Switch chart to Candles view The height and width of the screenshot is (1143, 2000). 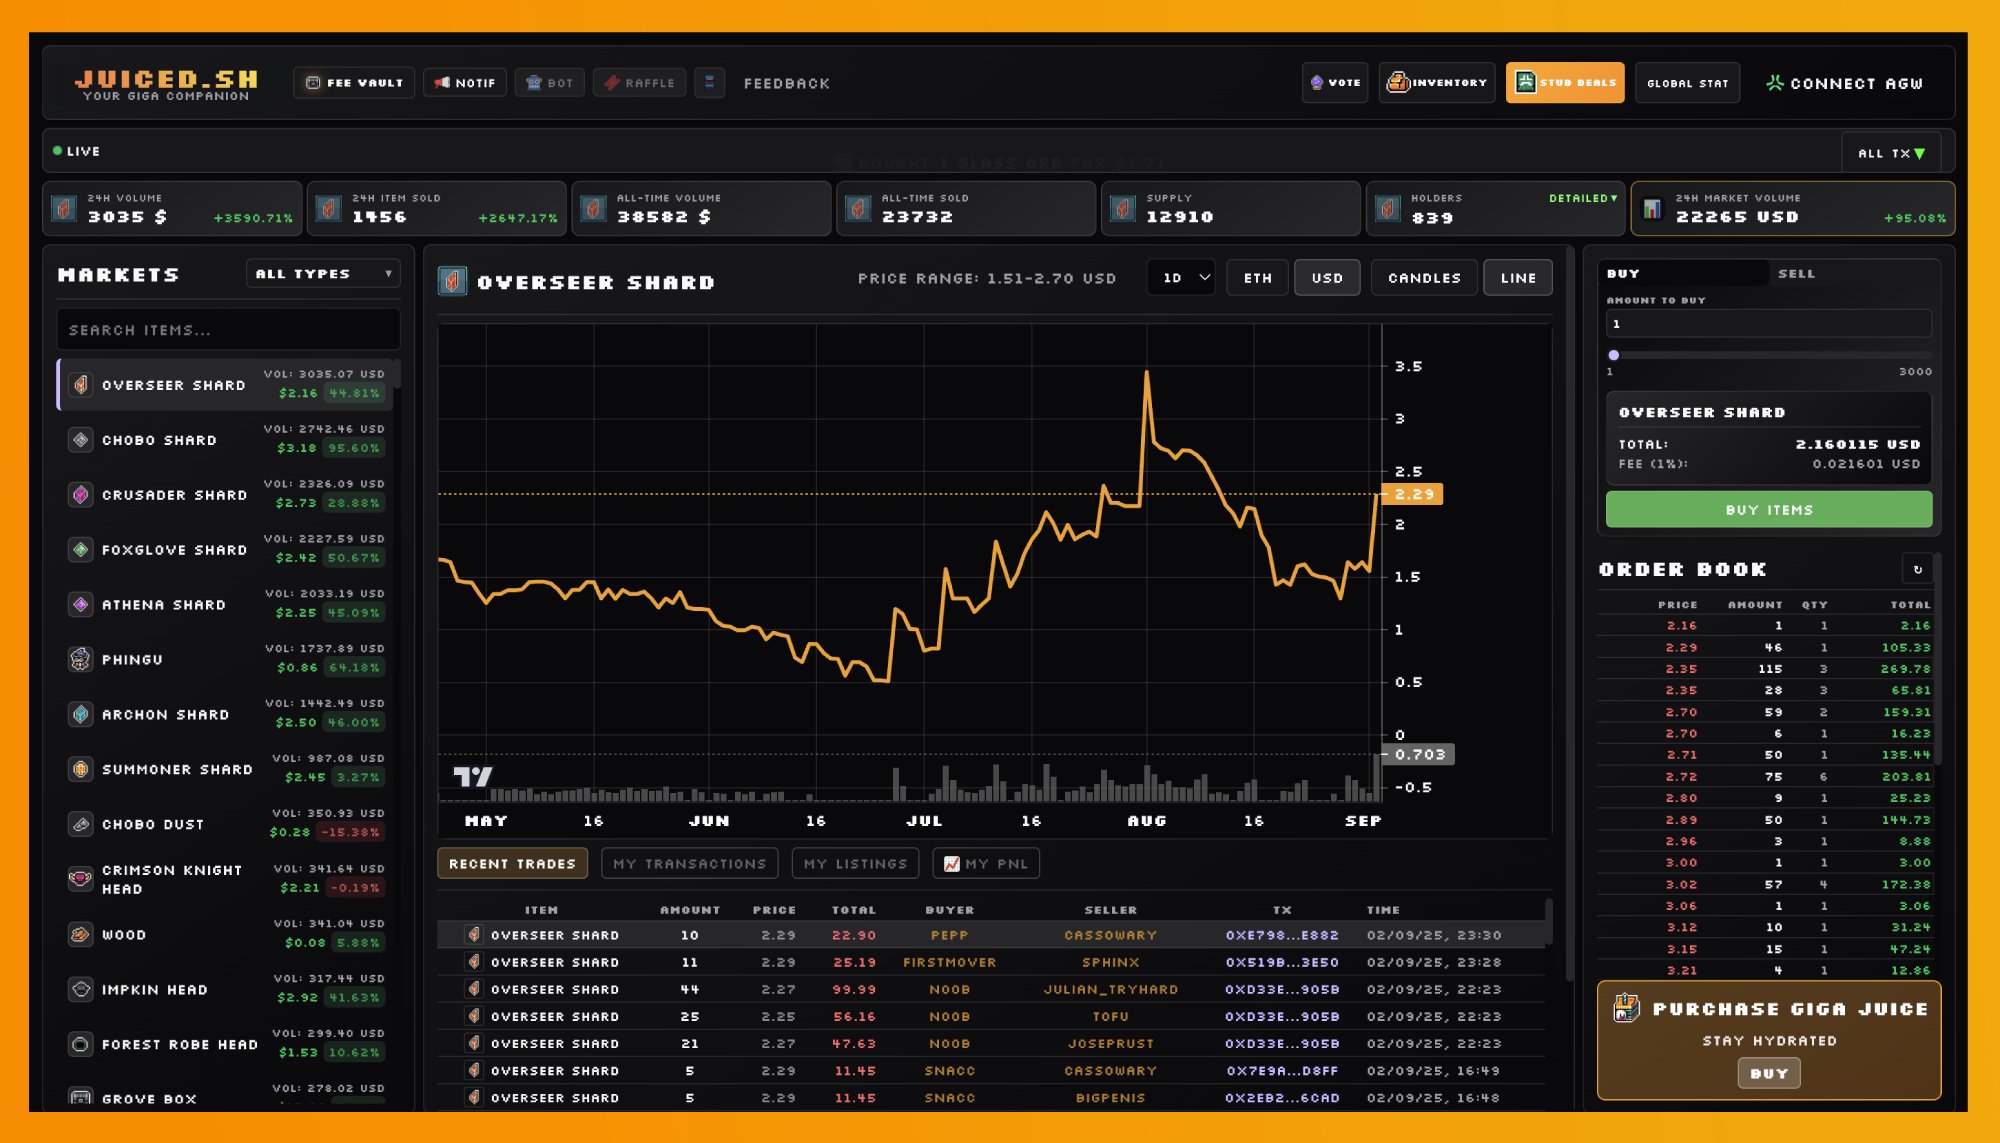coord(1423,277)
